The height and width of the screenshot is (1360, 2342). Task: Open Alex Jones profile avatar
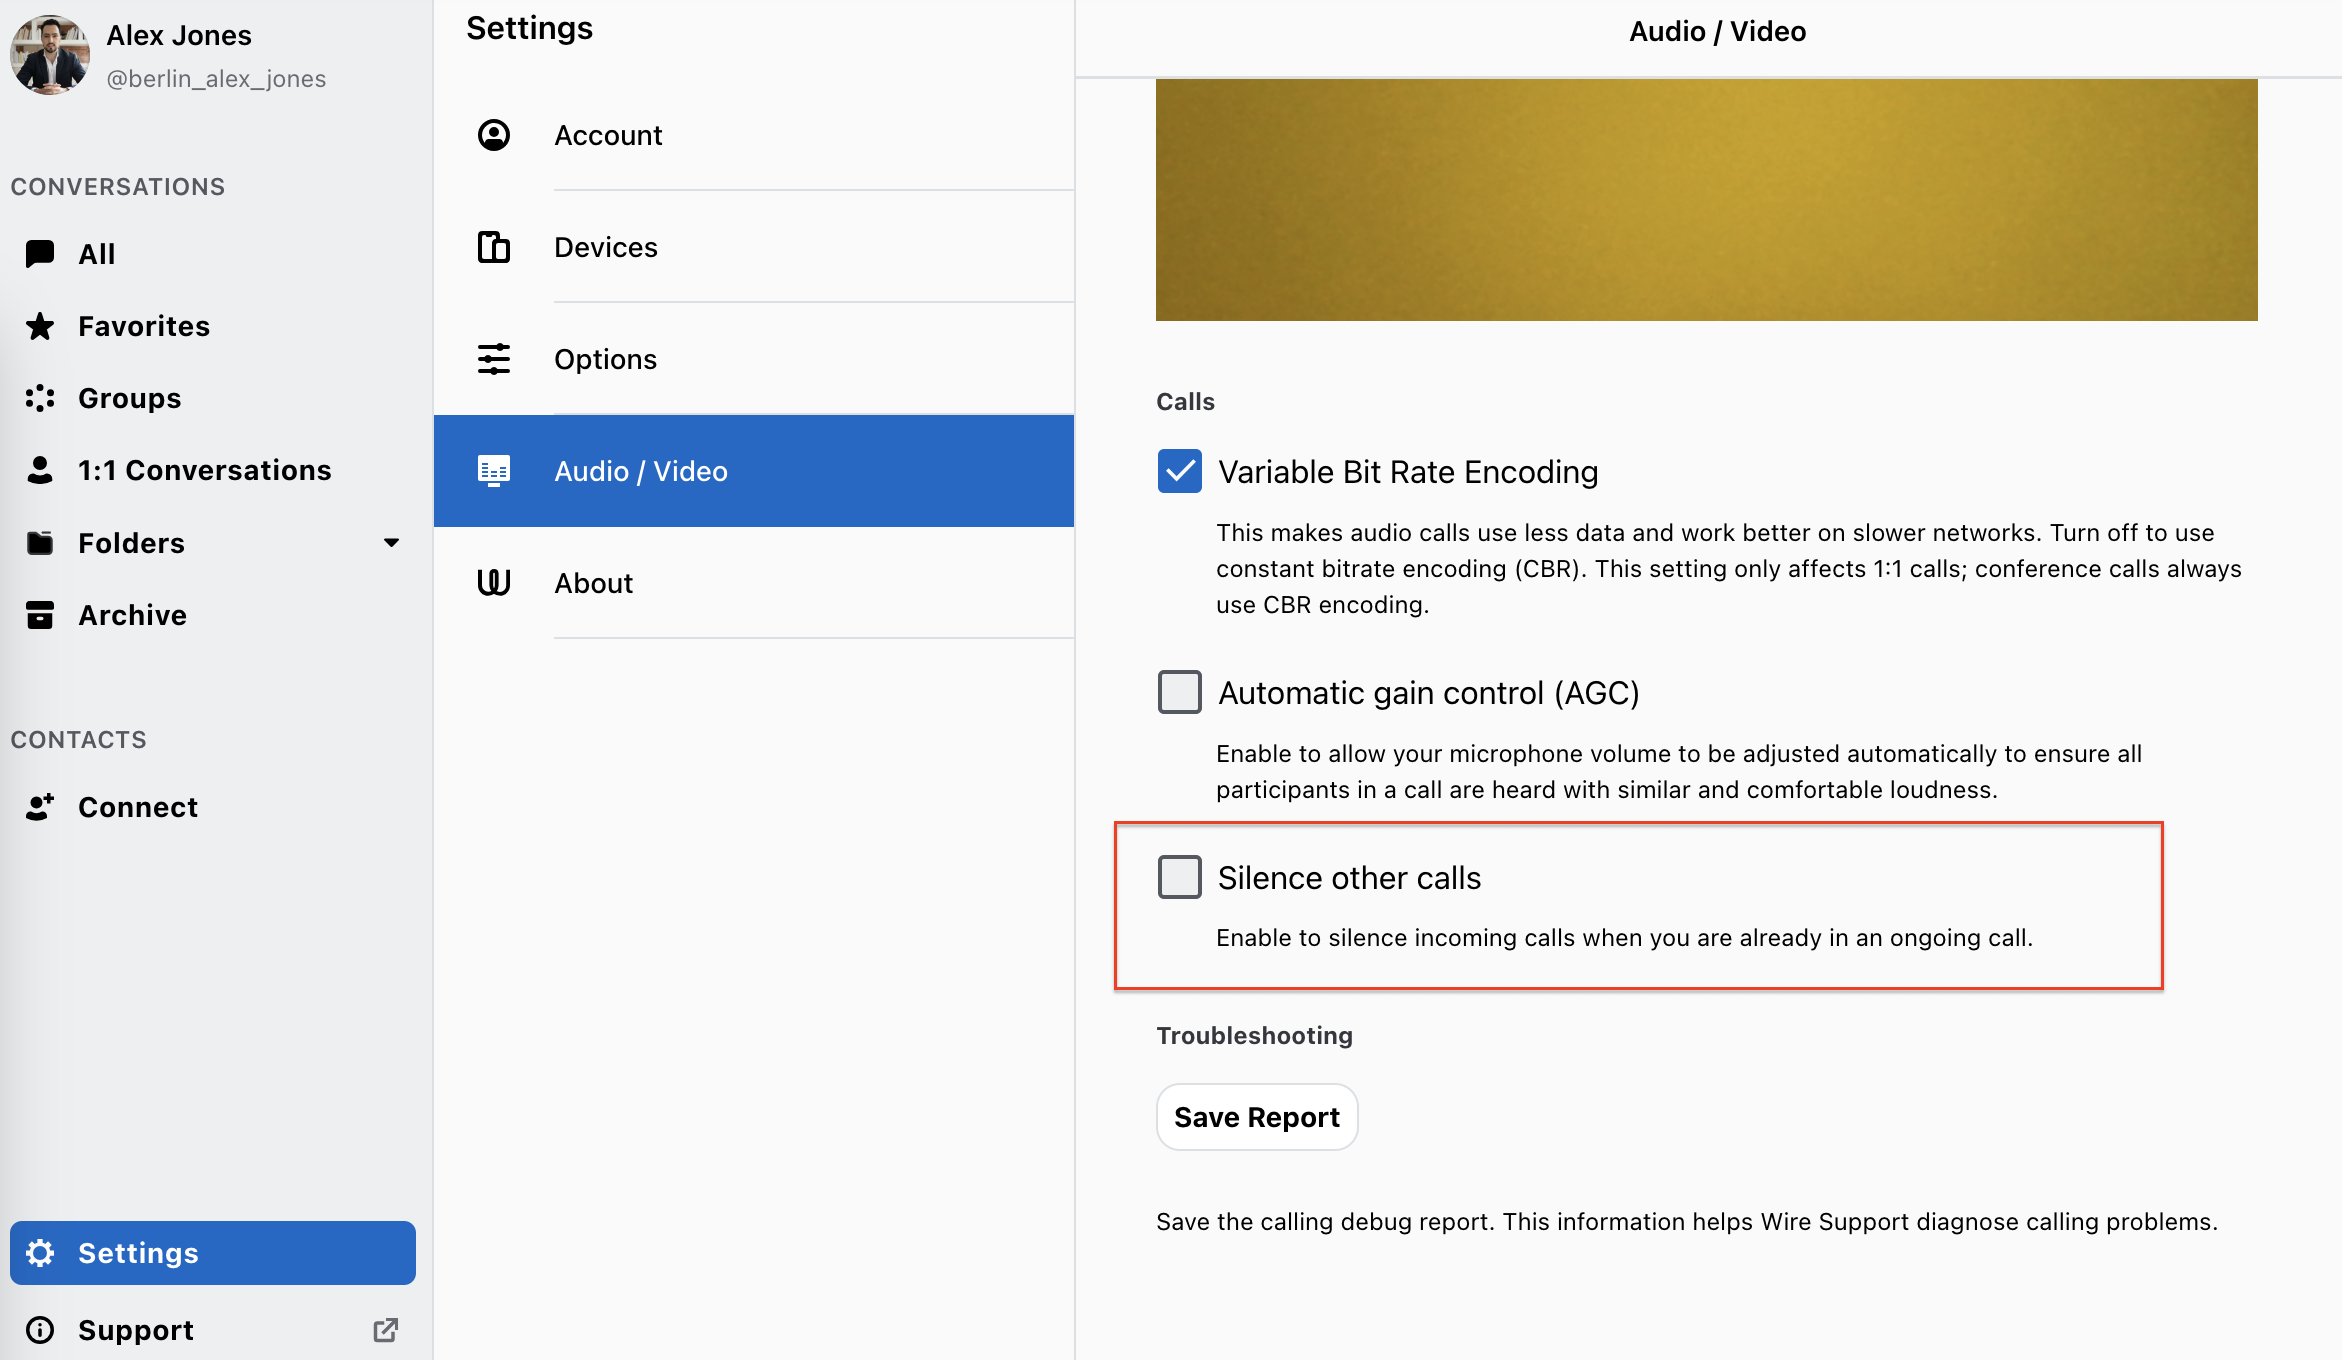tap(49, 55)
